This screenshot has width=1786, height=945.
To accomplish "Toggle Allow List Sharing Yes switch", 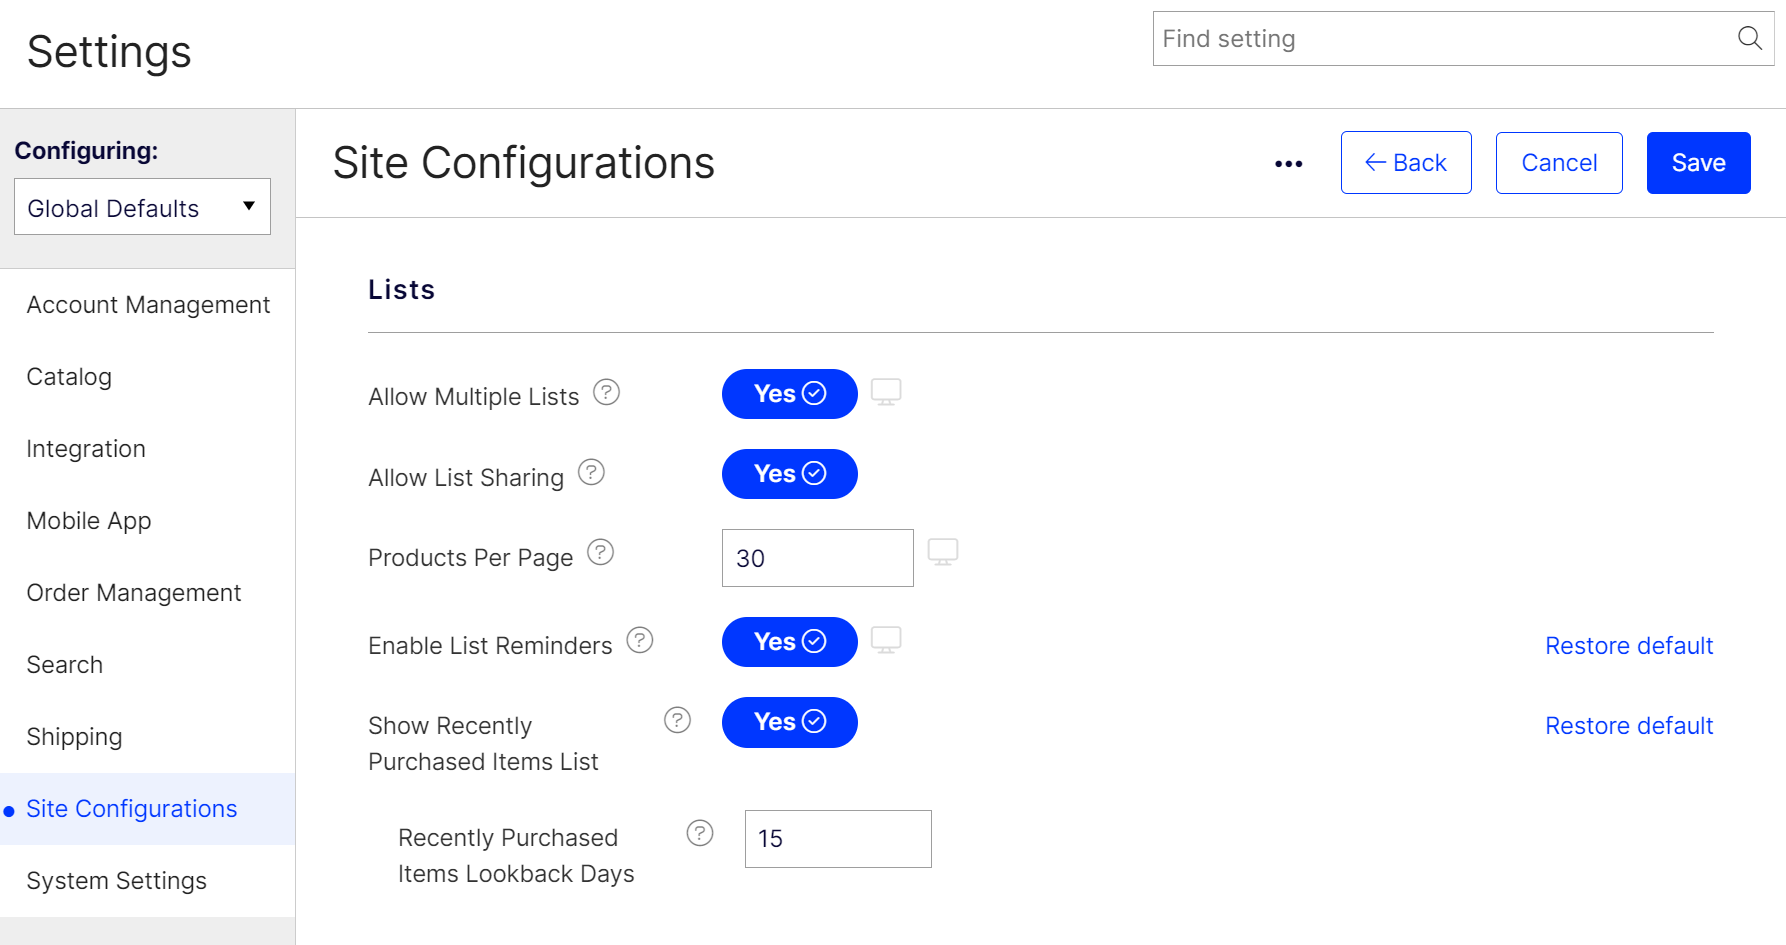I will coord(790,474).
